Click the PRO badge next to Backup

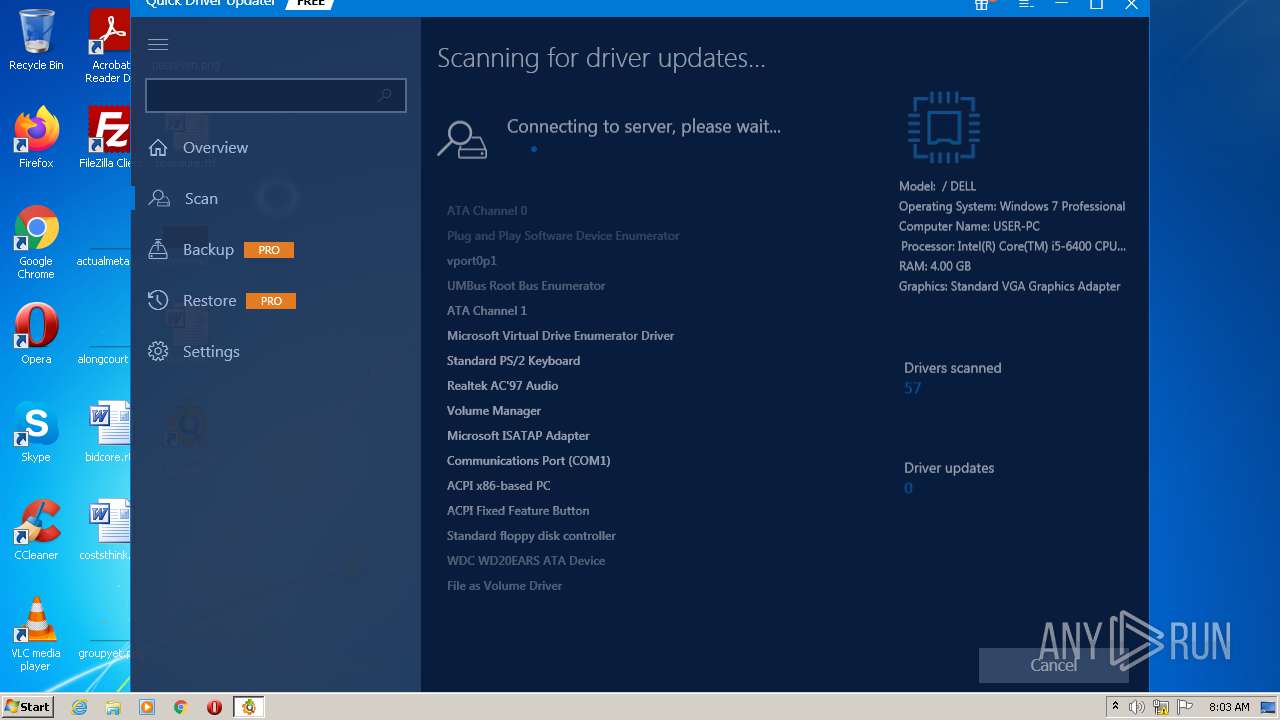pyautogui.click(x=269, y=250)
